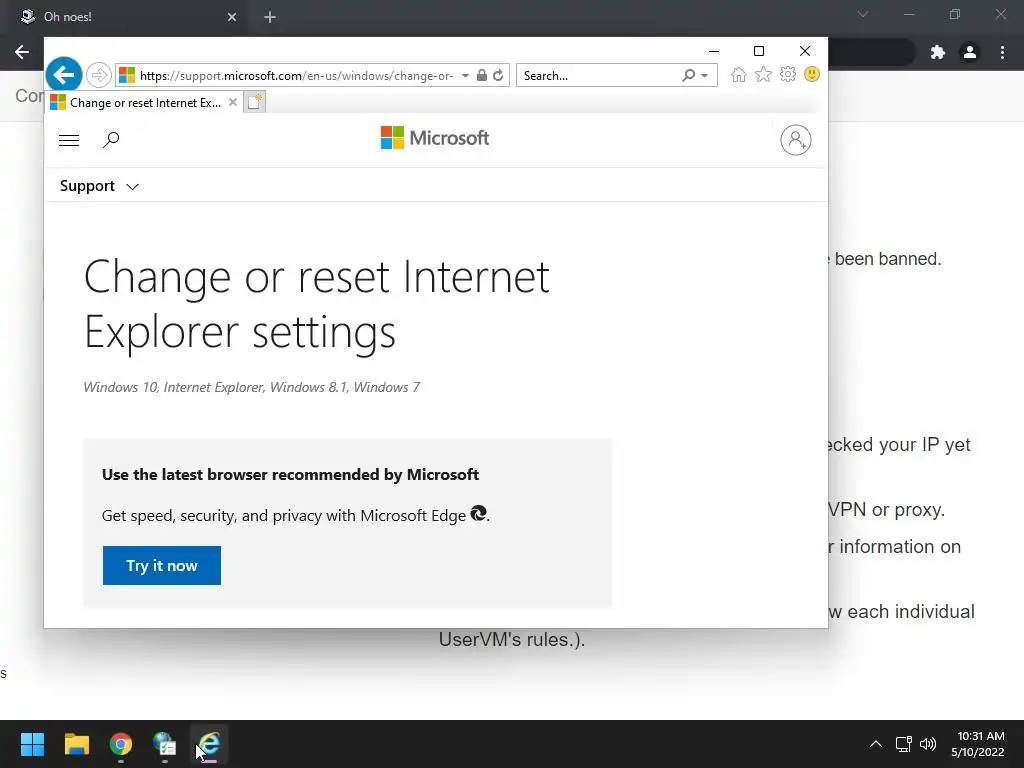
Task: Open the address bar autocomplete dropdown
Action: pos(465,76)
